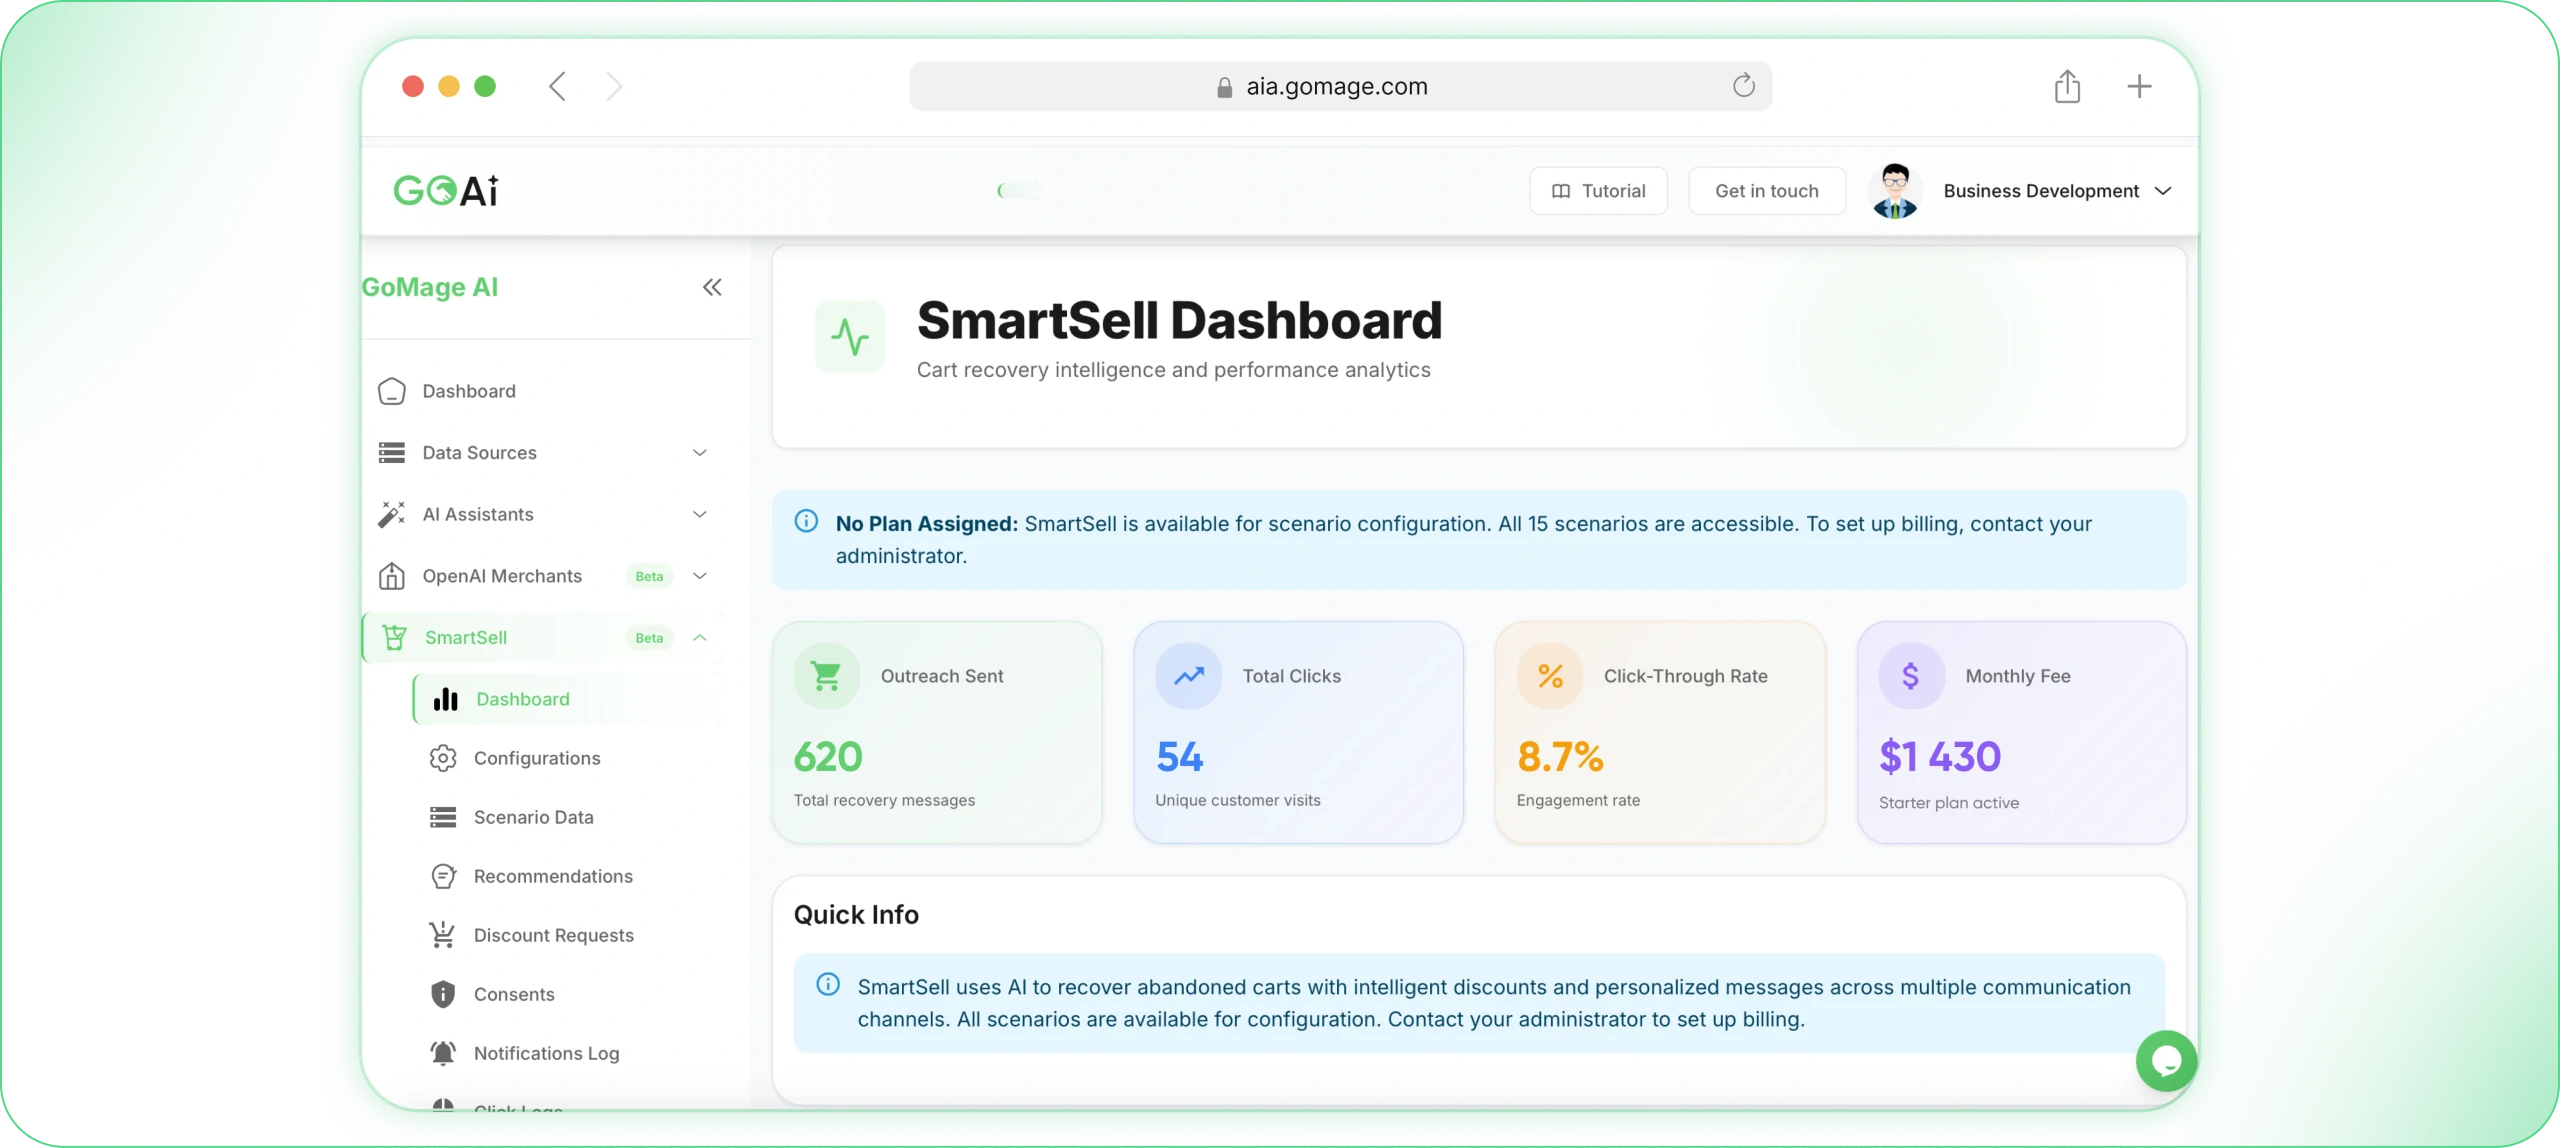Image resolution: width=2560 pixels, height=1148 pixels.
Task: Click the Unique customer visits caption
Action: 1238,800
